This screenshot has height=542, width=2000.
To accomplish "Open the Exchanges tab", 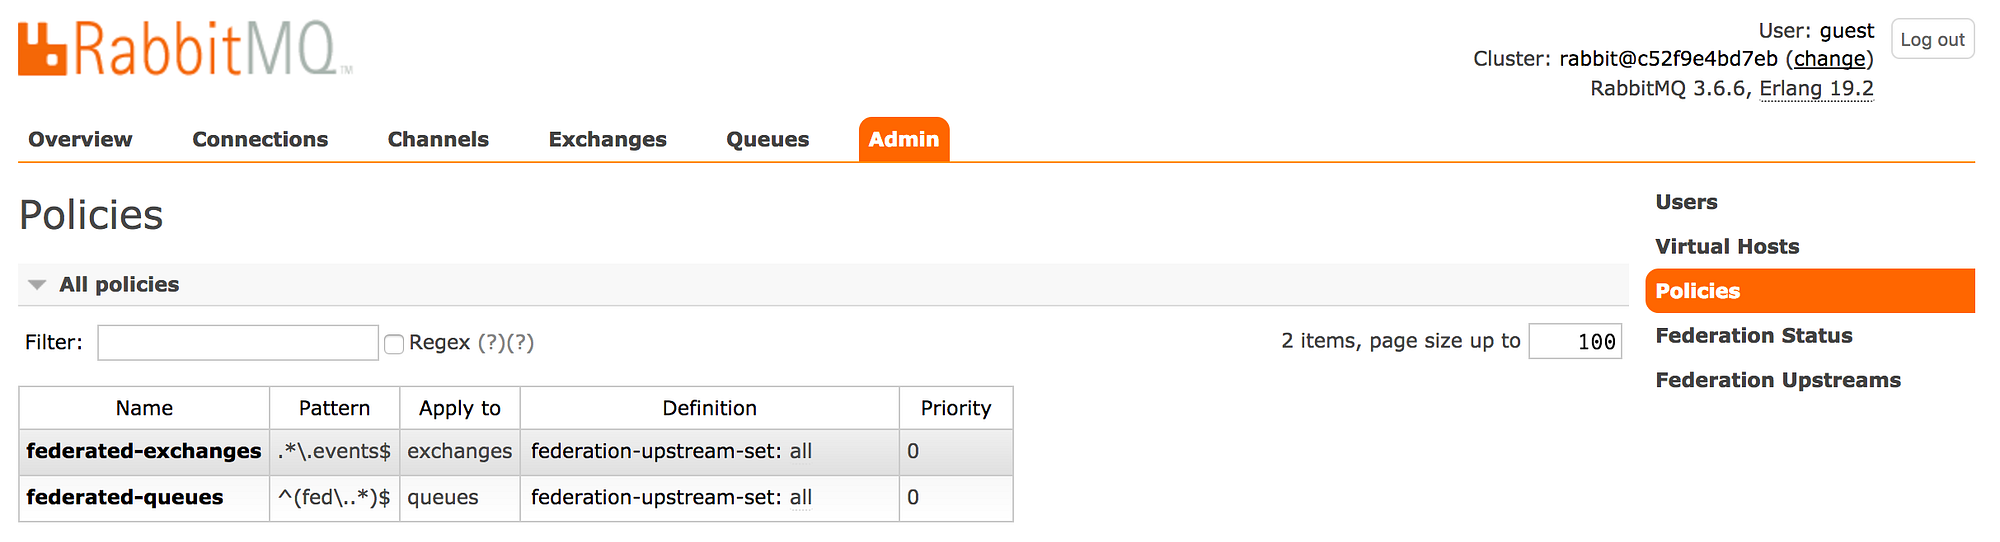I will point(607,140).
